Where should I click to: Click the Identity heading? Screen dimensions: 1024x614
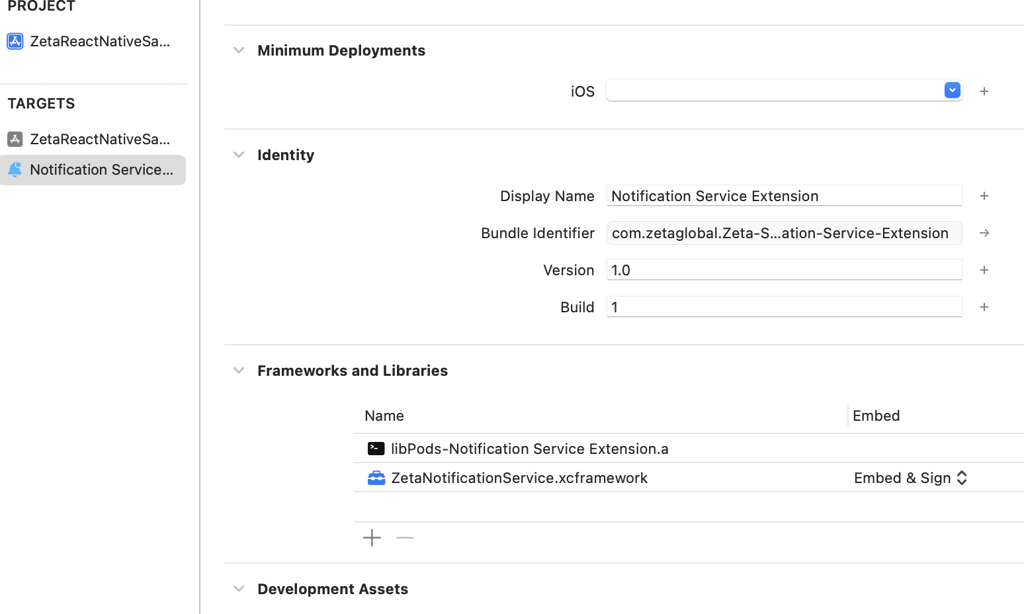[285, 155]
